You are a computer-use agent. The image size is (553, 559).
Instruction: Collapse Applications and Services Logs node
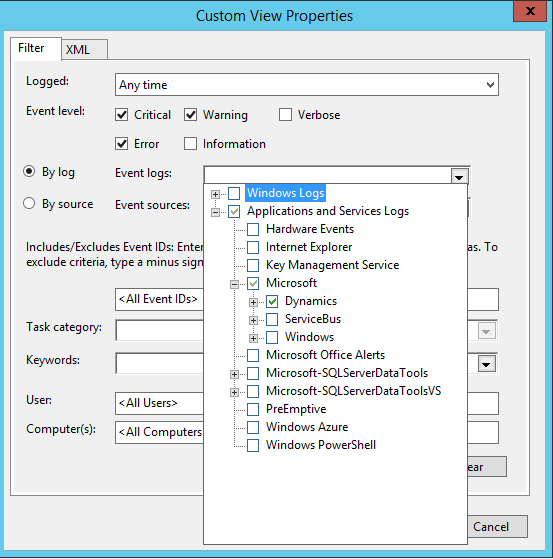(x=215, y=212)
